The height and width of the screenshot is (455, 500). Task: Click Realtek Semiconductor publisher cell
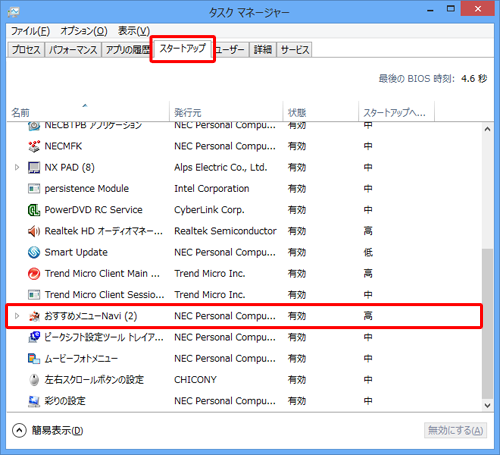point(225,231)
